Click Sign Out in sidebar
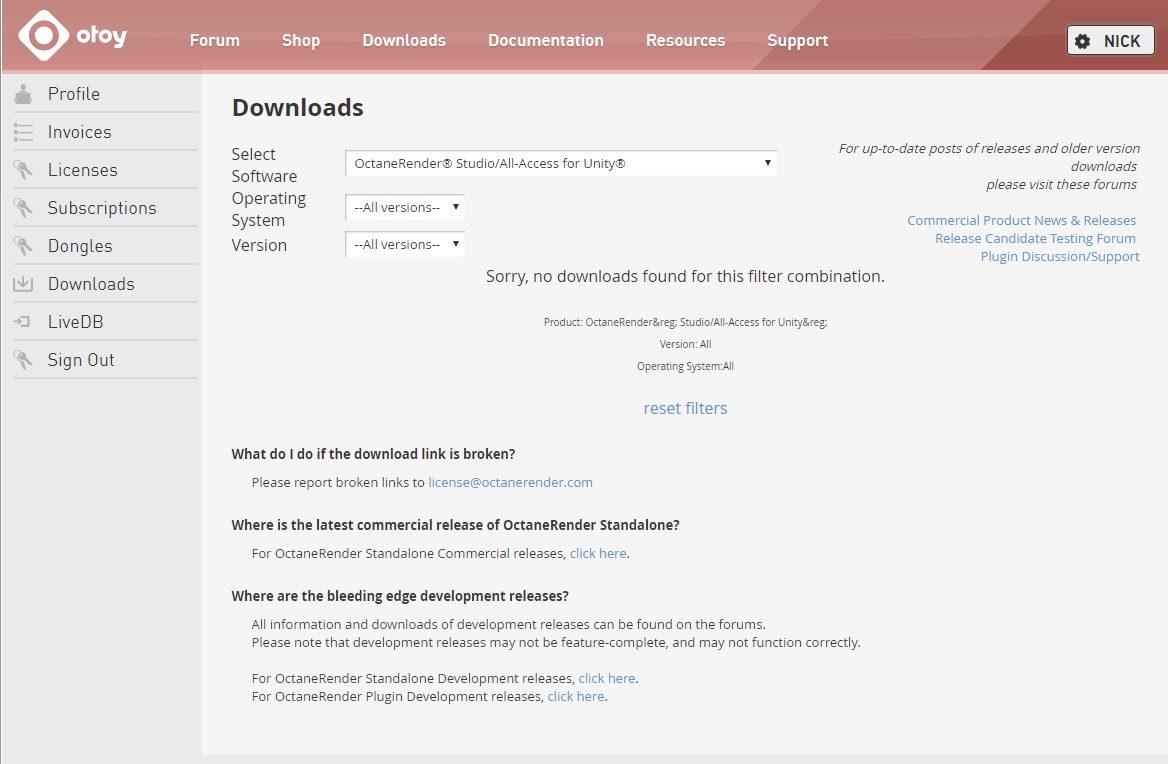Screen dimensions: 1168x764 tap(81, 360)
